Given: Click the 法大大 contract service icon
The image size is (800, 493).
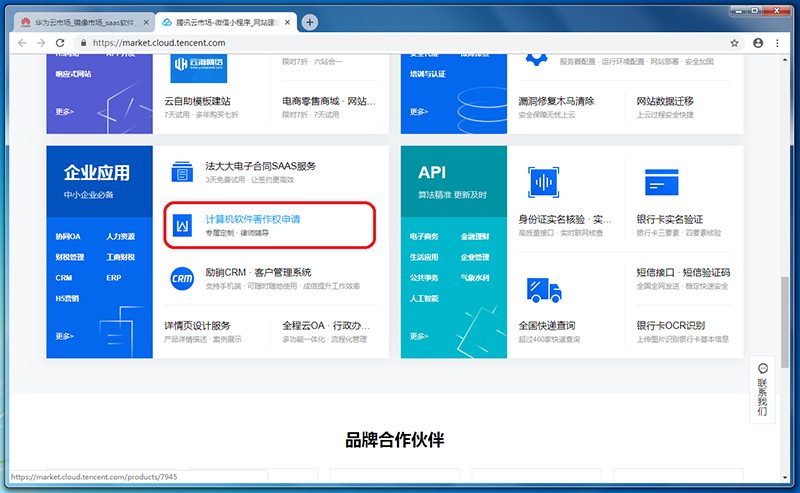Looking at the screenshot, I should (182, 172).
